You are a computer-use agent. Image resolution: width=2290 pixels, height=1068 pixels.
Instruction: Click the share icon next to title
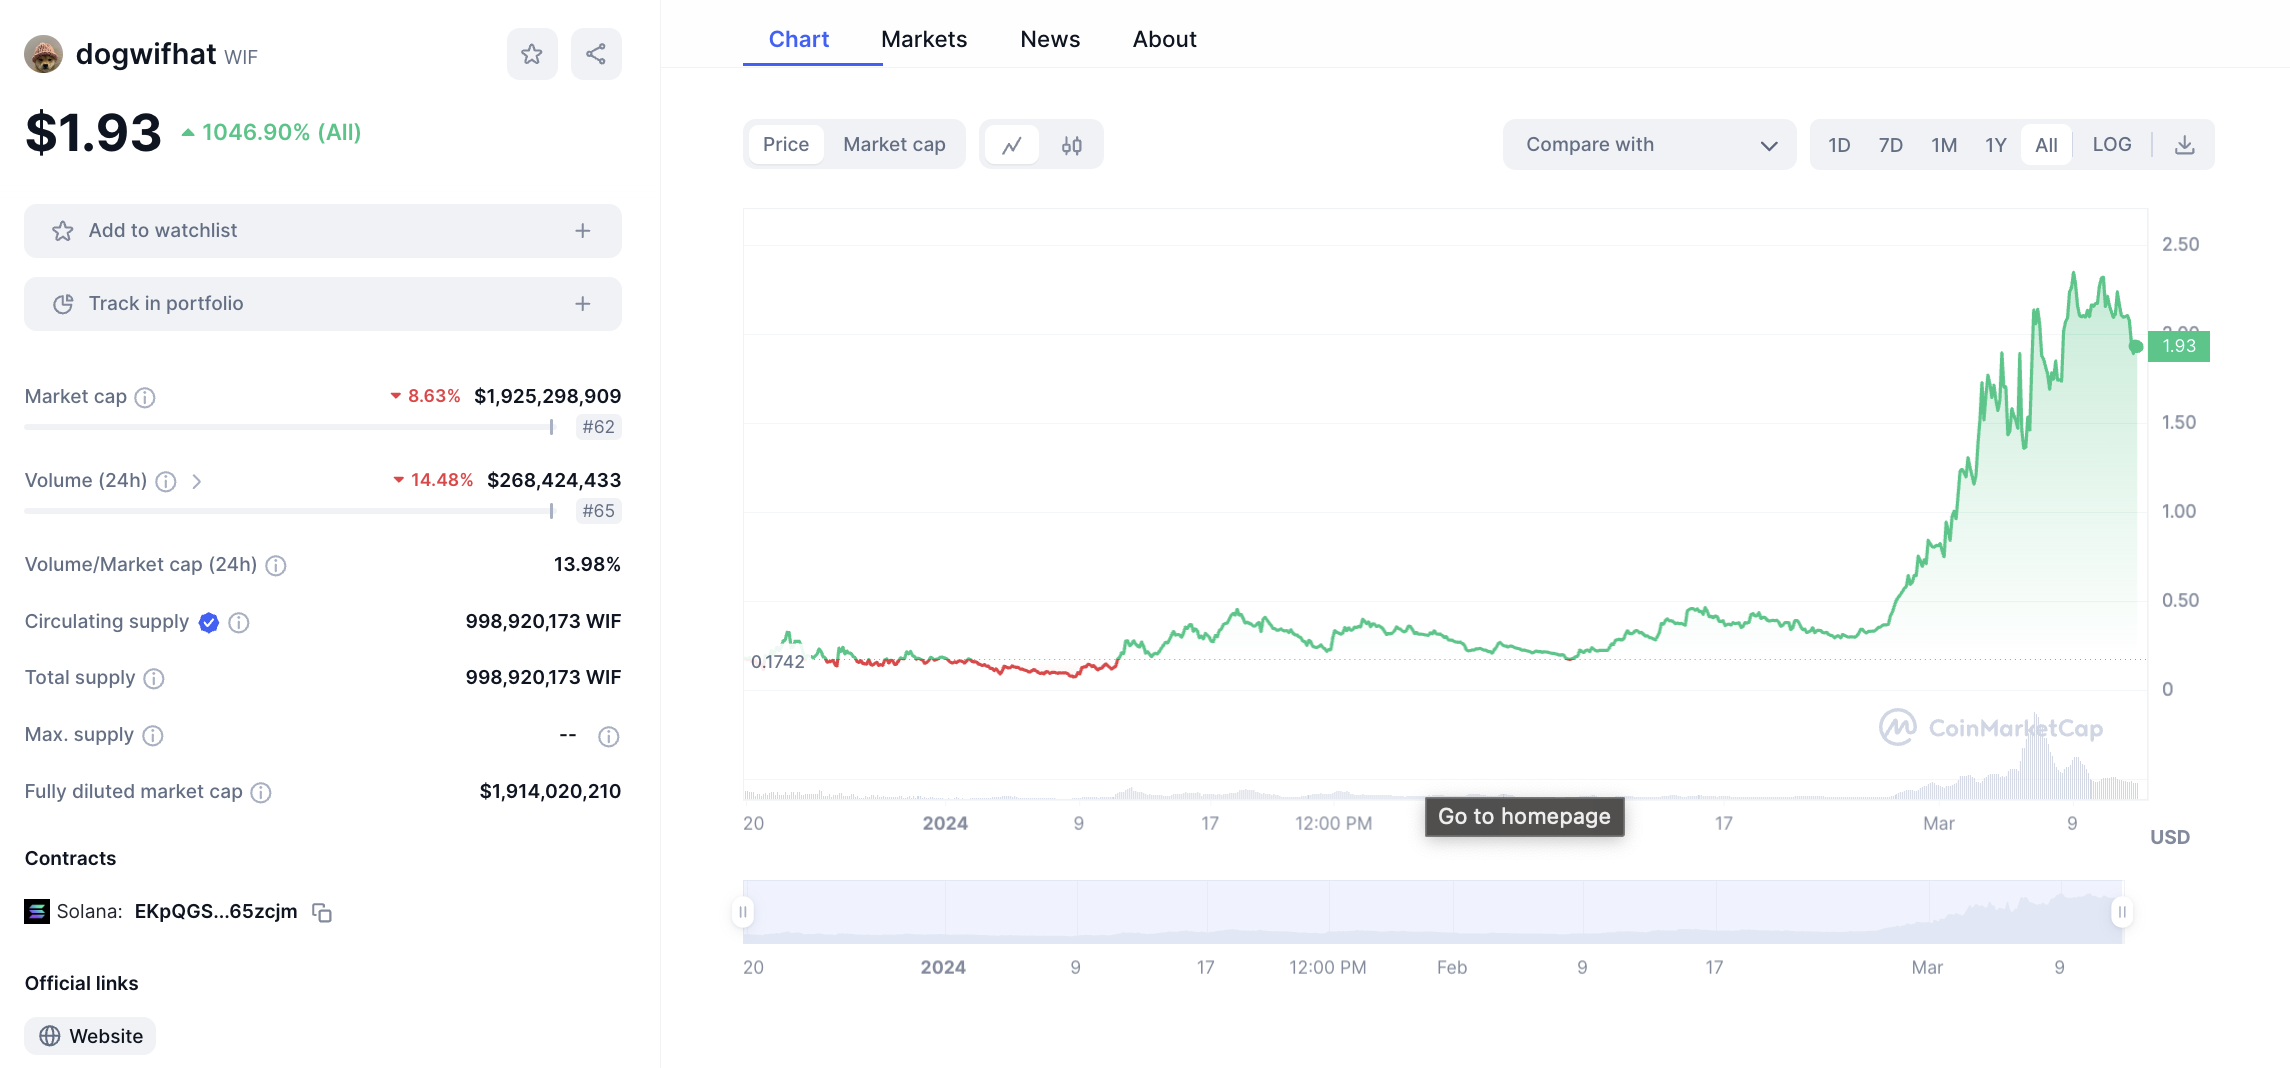pos(596,54)
